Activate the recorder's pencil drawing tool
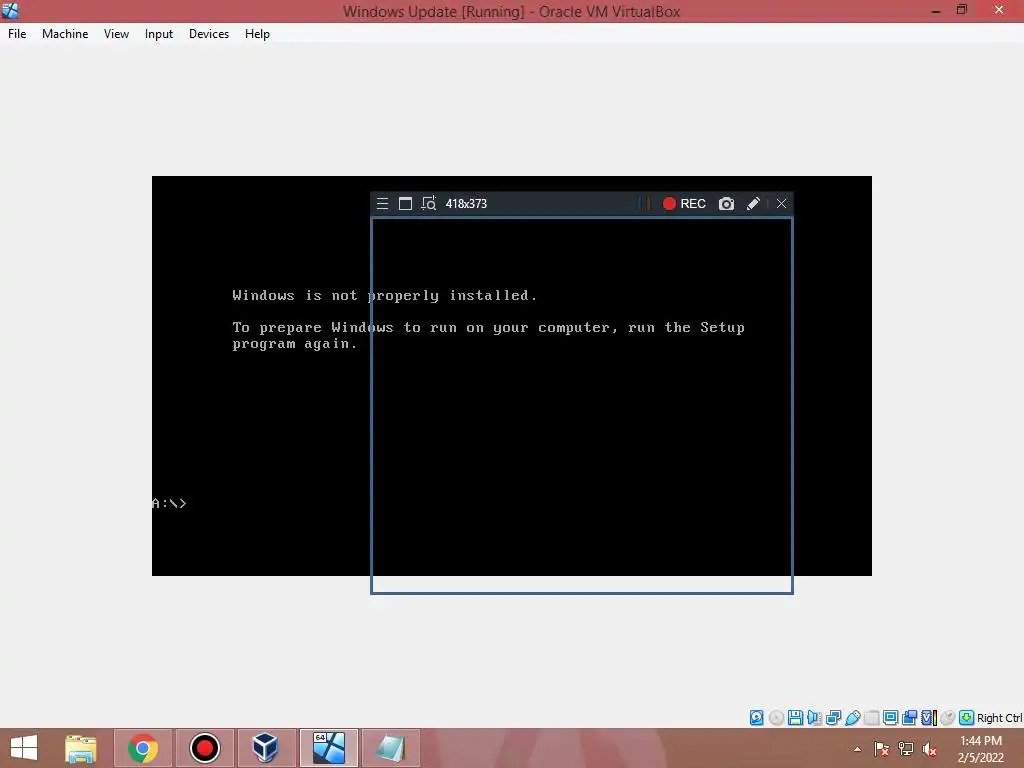The height and width of the screenshot is (768, 1024). [x=753, y=204]
